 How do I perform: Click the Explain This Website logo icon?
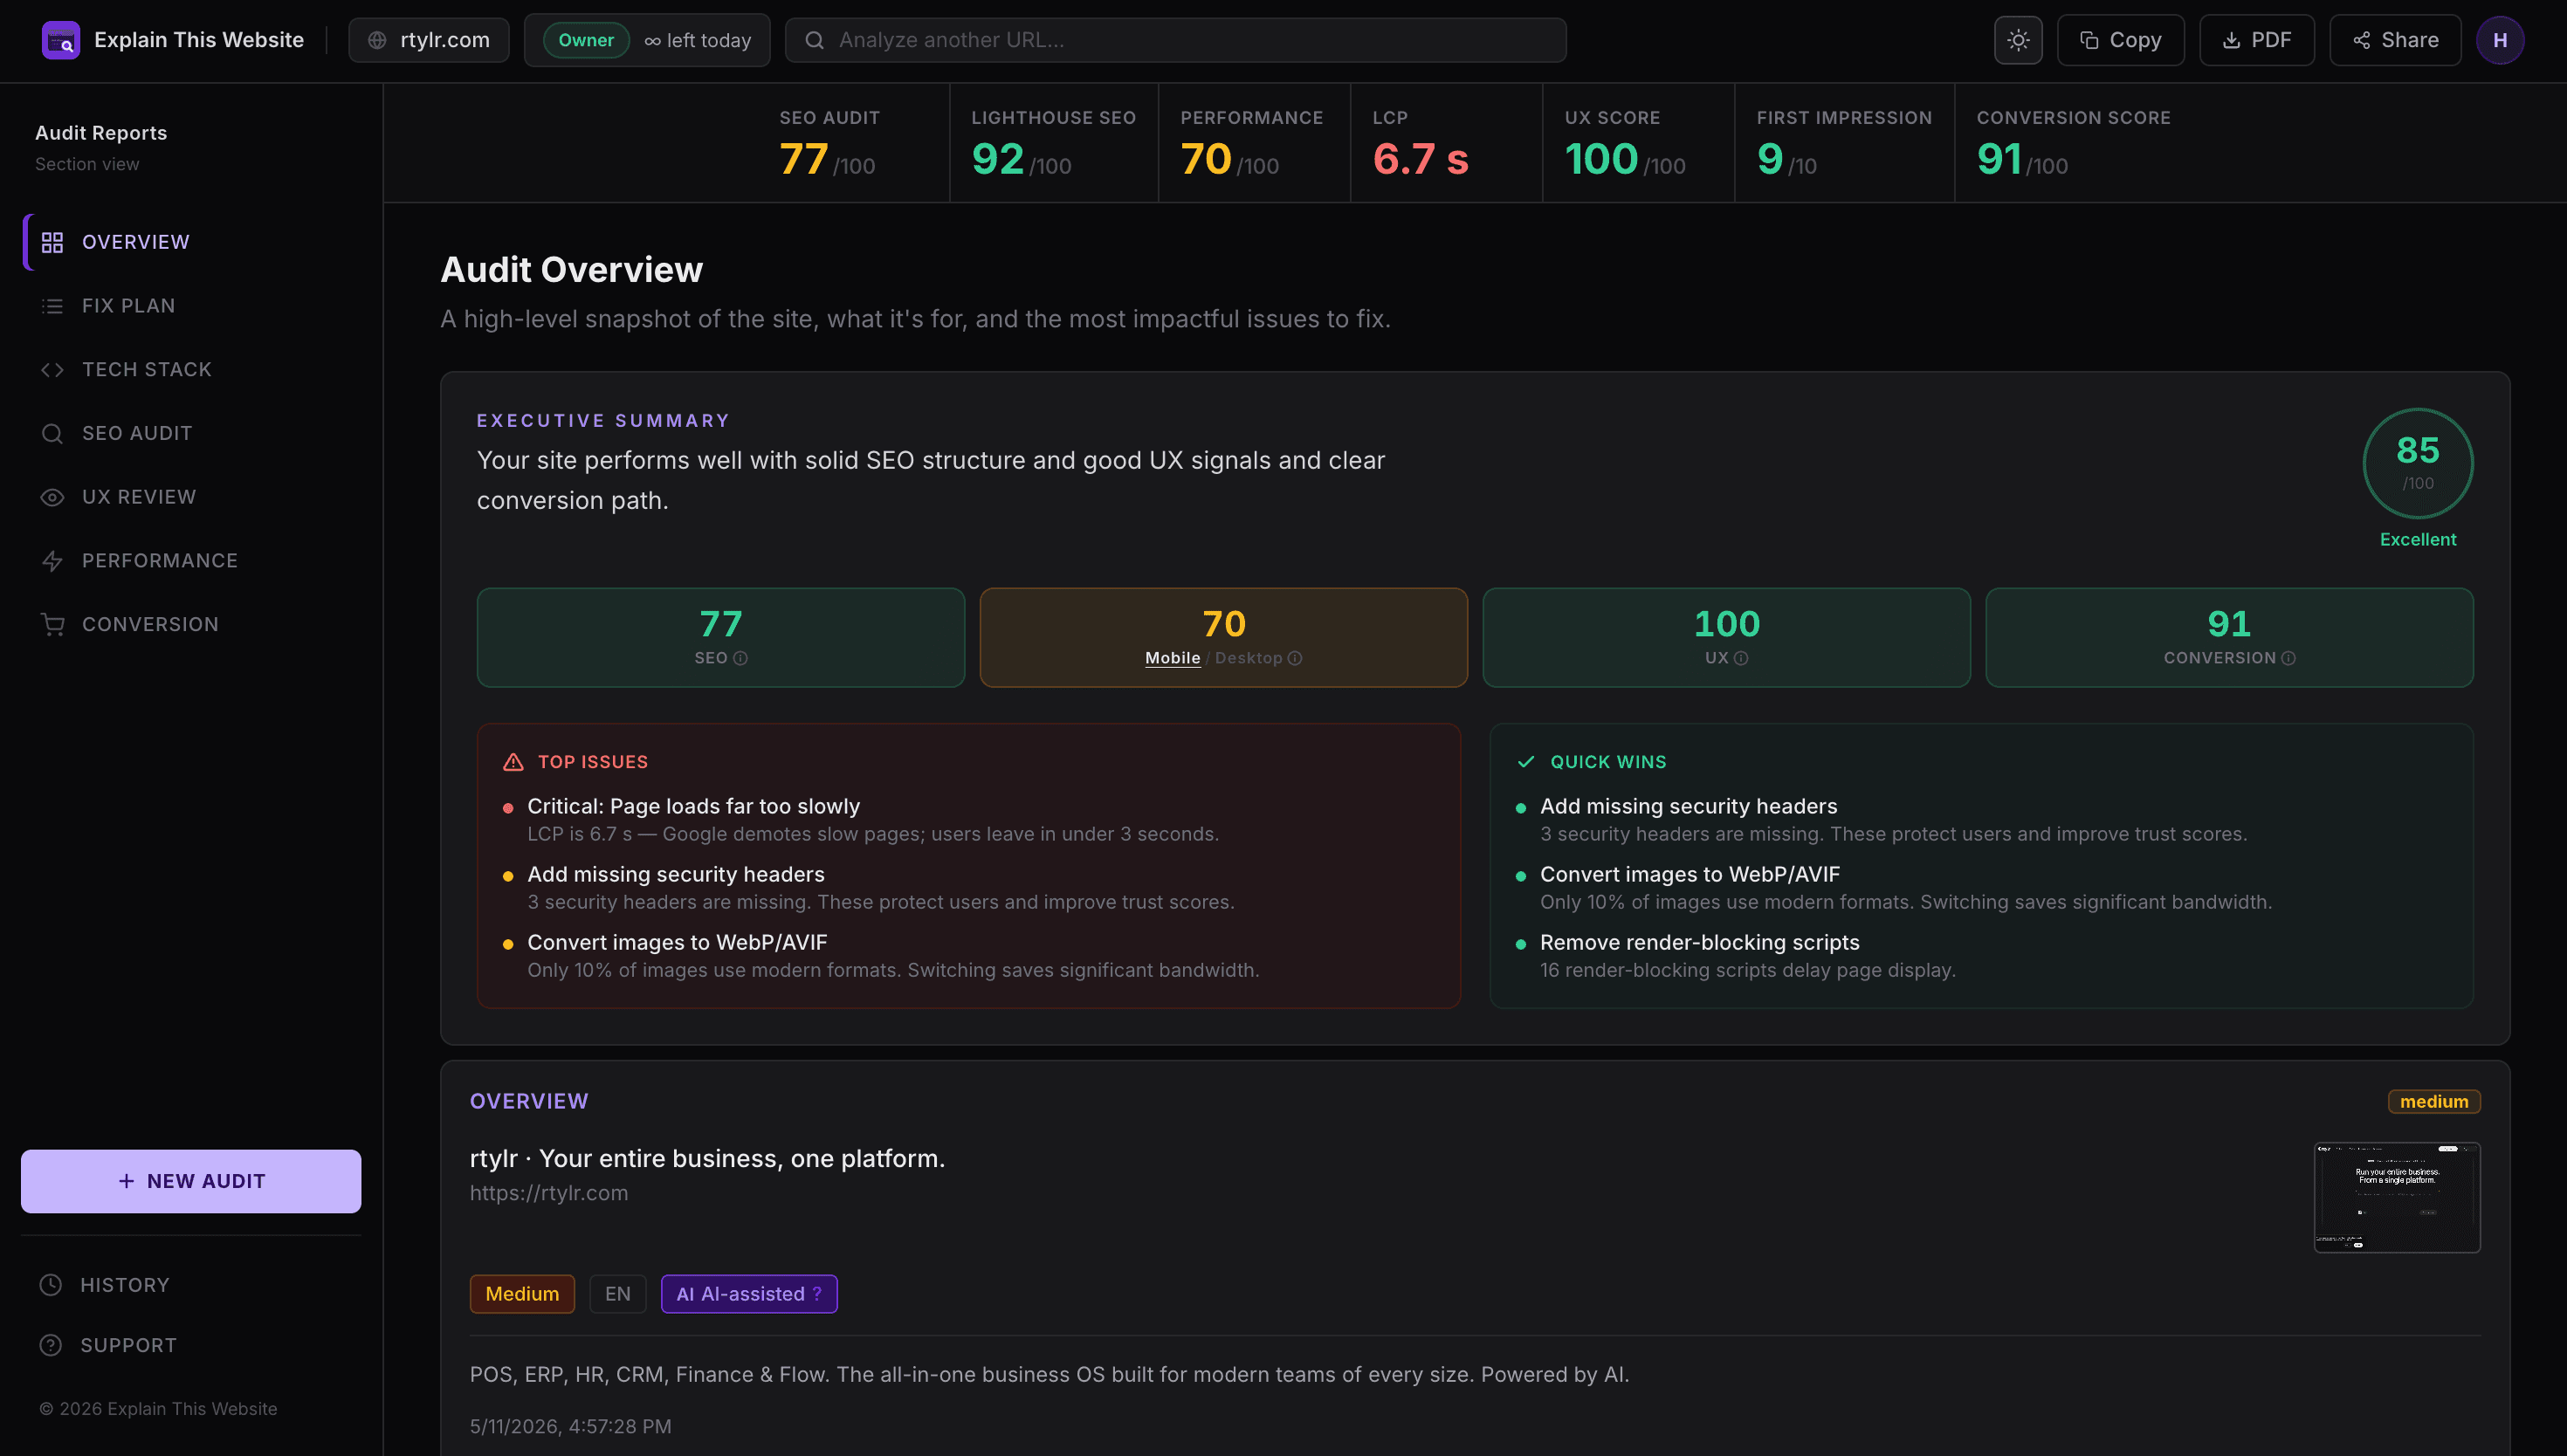point(61,40)
